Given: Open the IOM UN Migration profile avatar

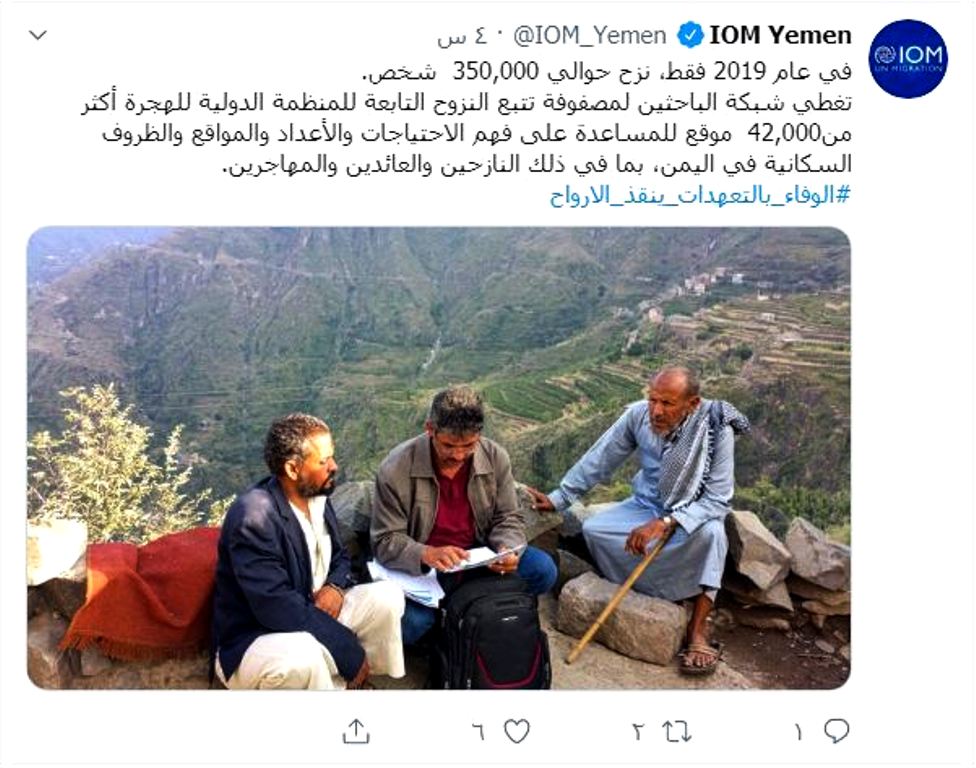Looking at the screenshot, I should click(x=908, y=59).
